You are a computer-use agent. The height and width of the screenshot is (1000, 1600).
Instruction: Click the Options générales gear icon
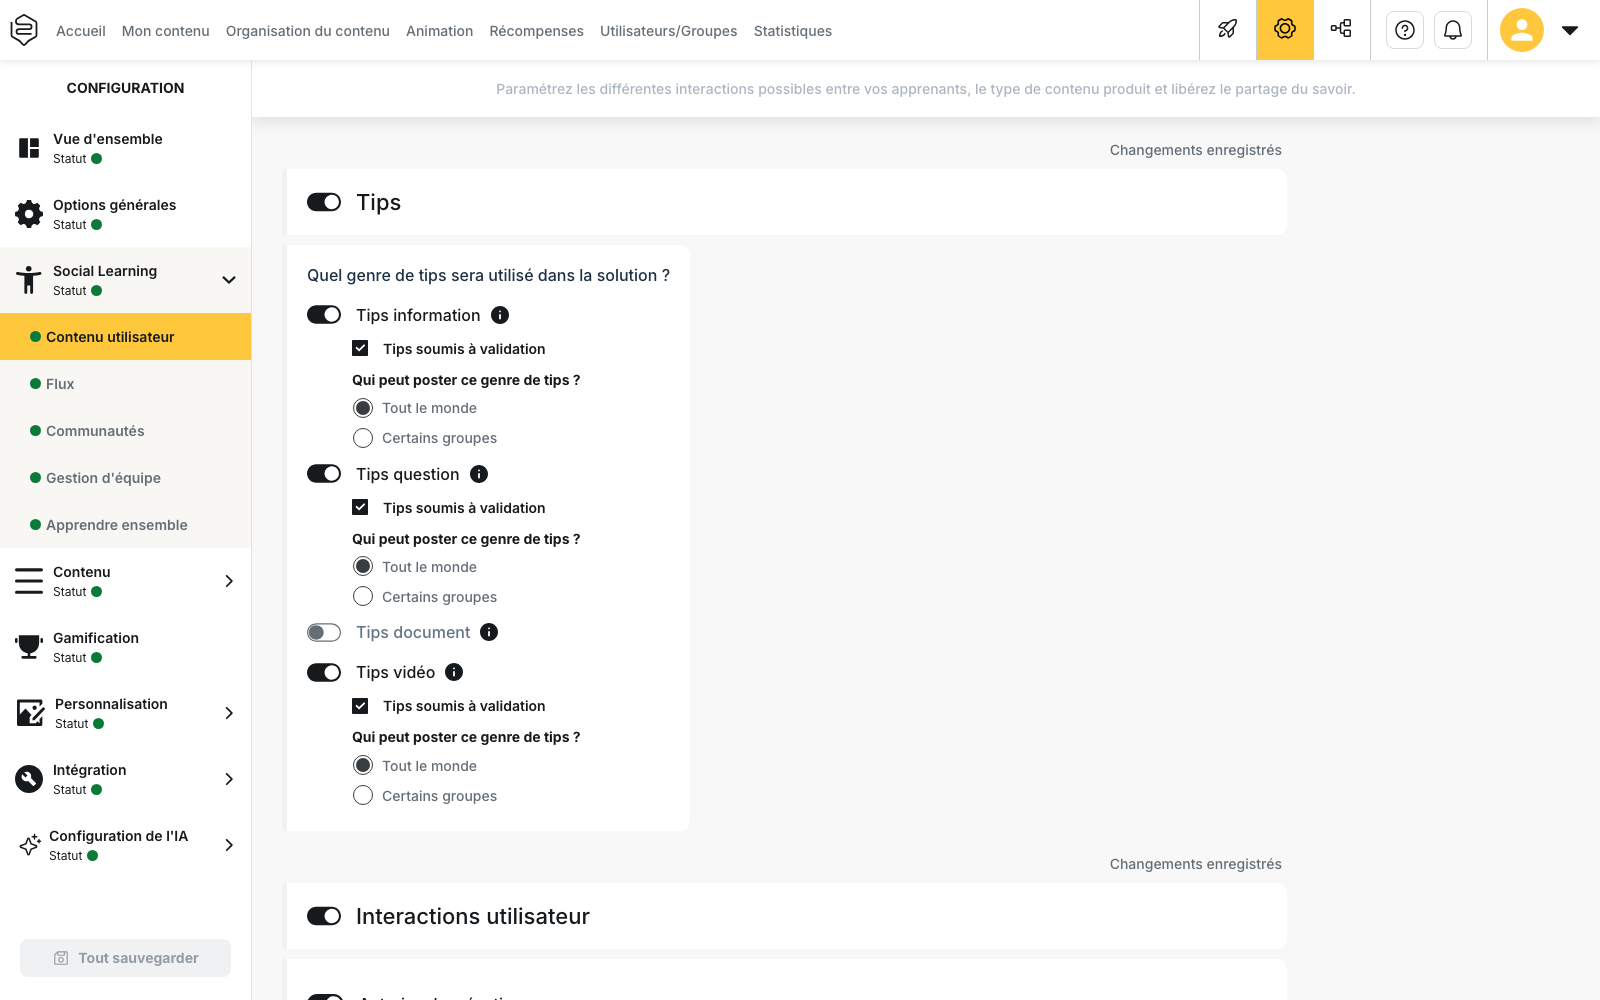coord(29,214)
